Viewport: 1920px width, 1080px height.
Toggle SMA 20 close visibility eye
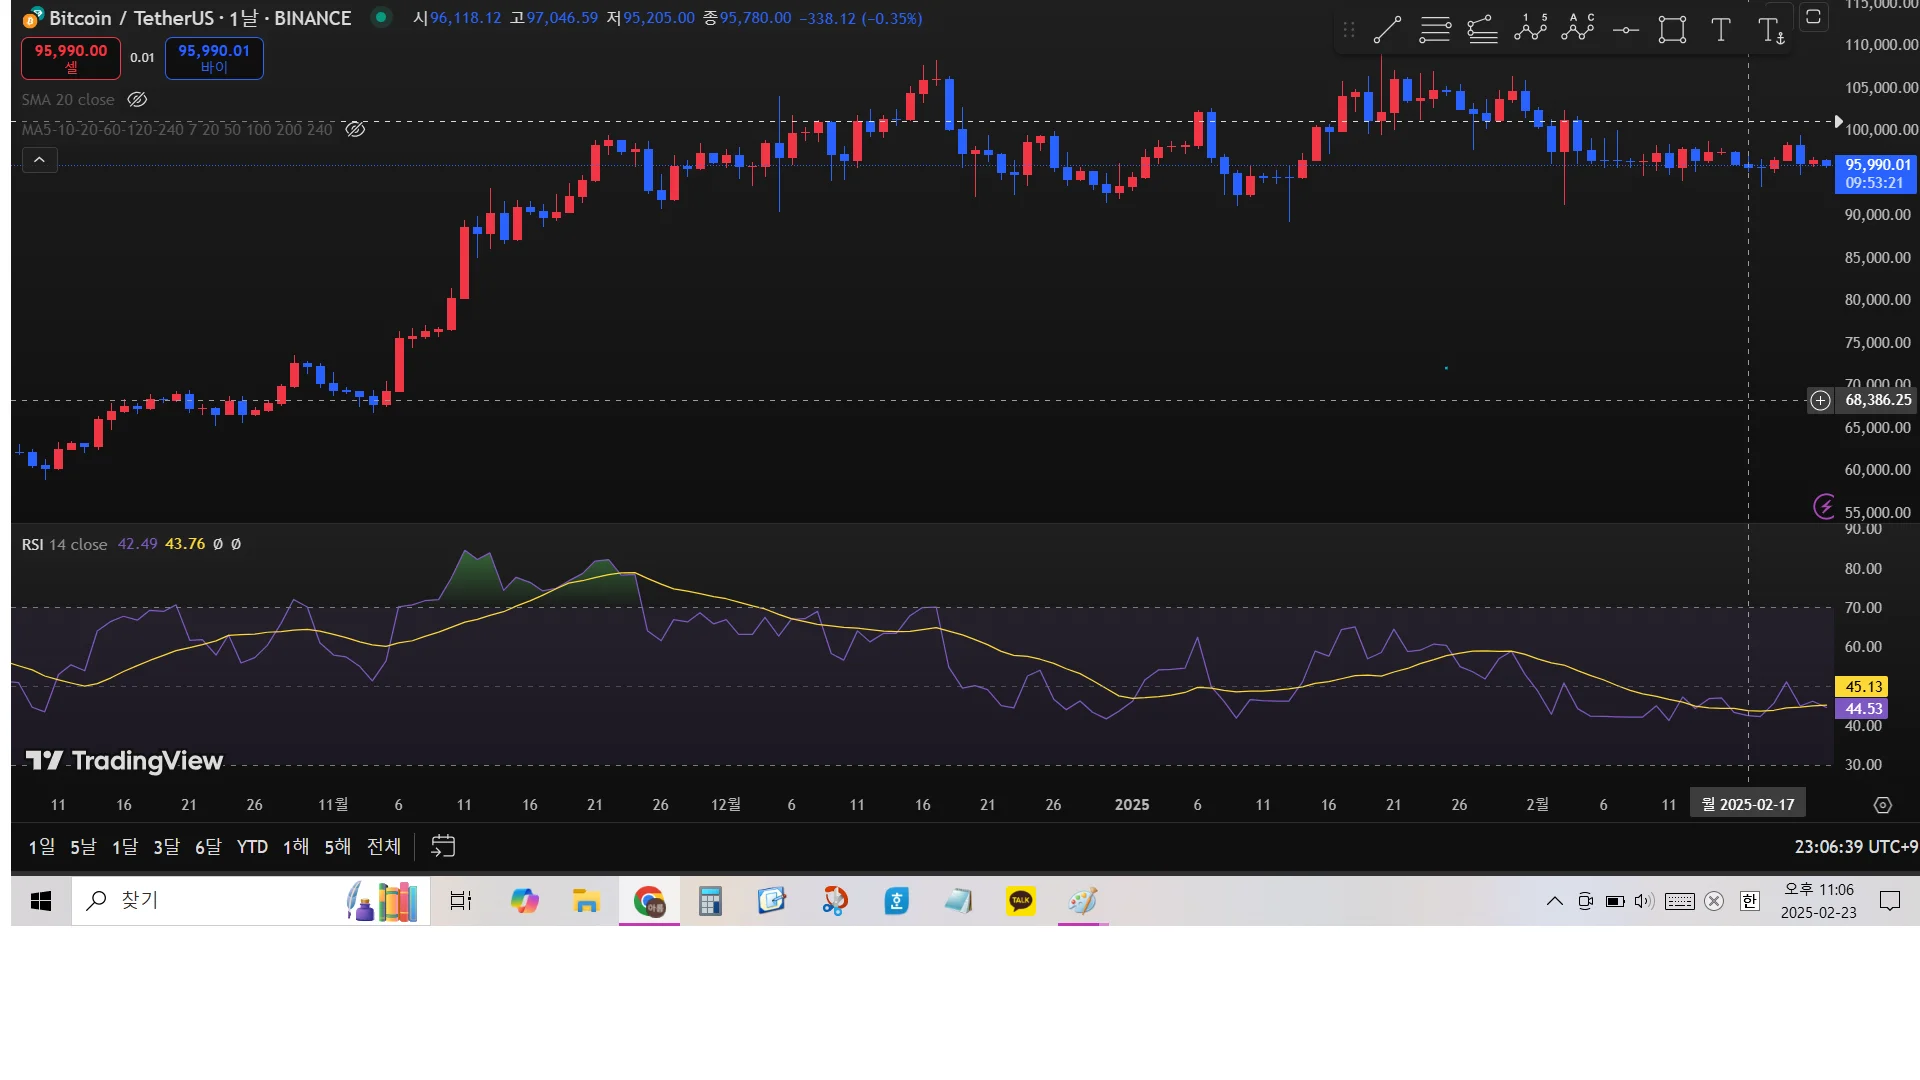pyautogui.click(x=138, y=99)
